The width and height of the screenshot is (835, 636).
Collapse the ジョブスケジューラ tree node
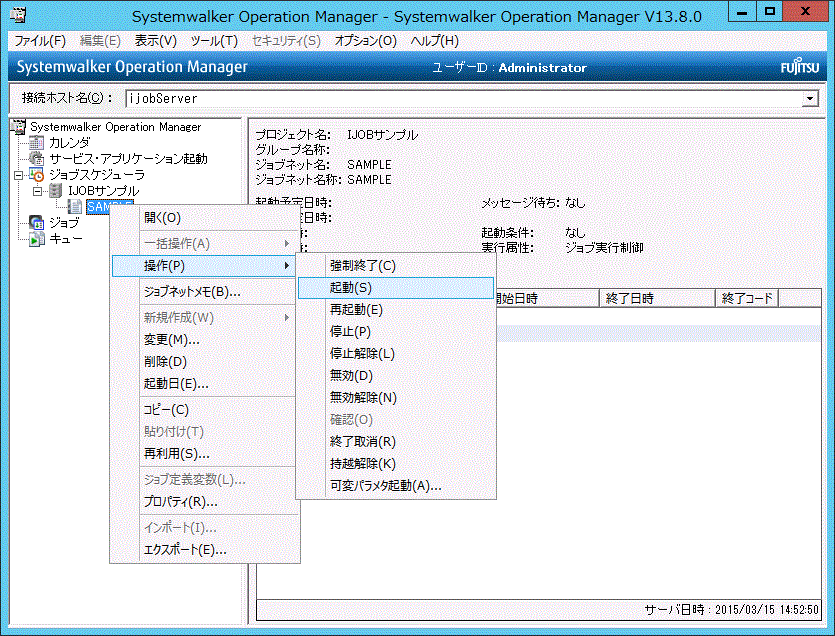19,175
